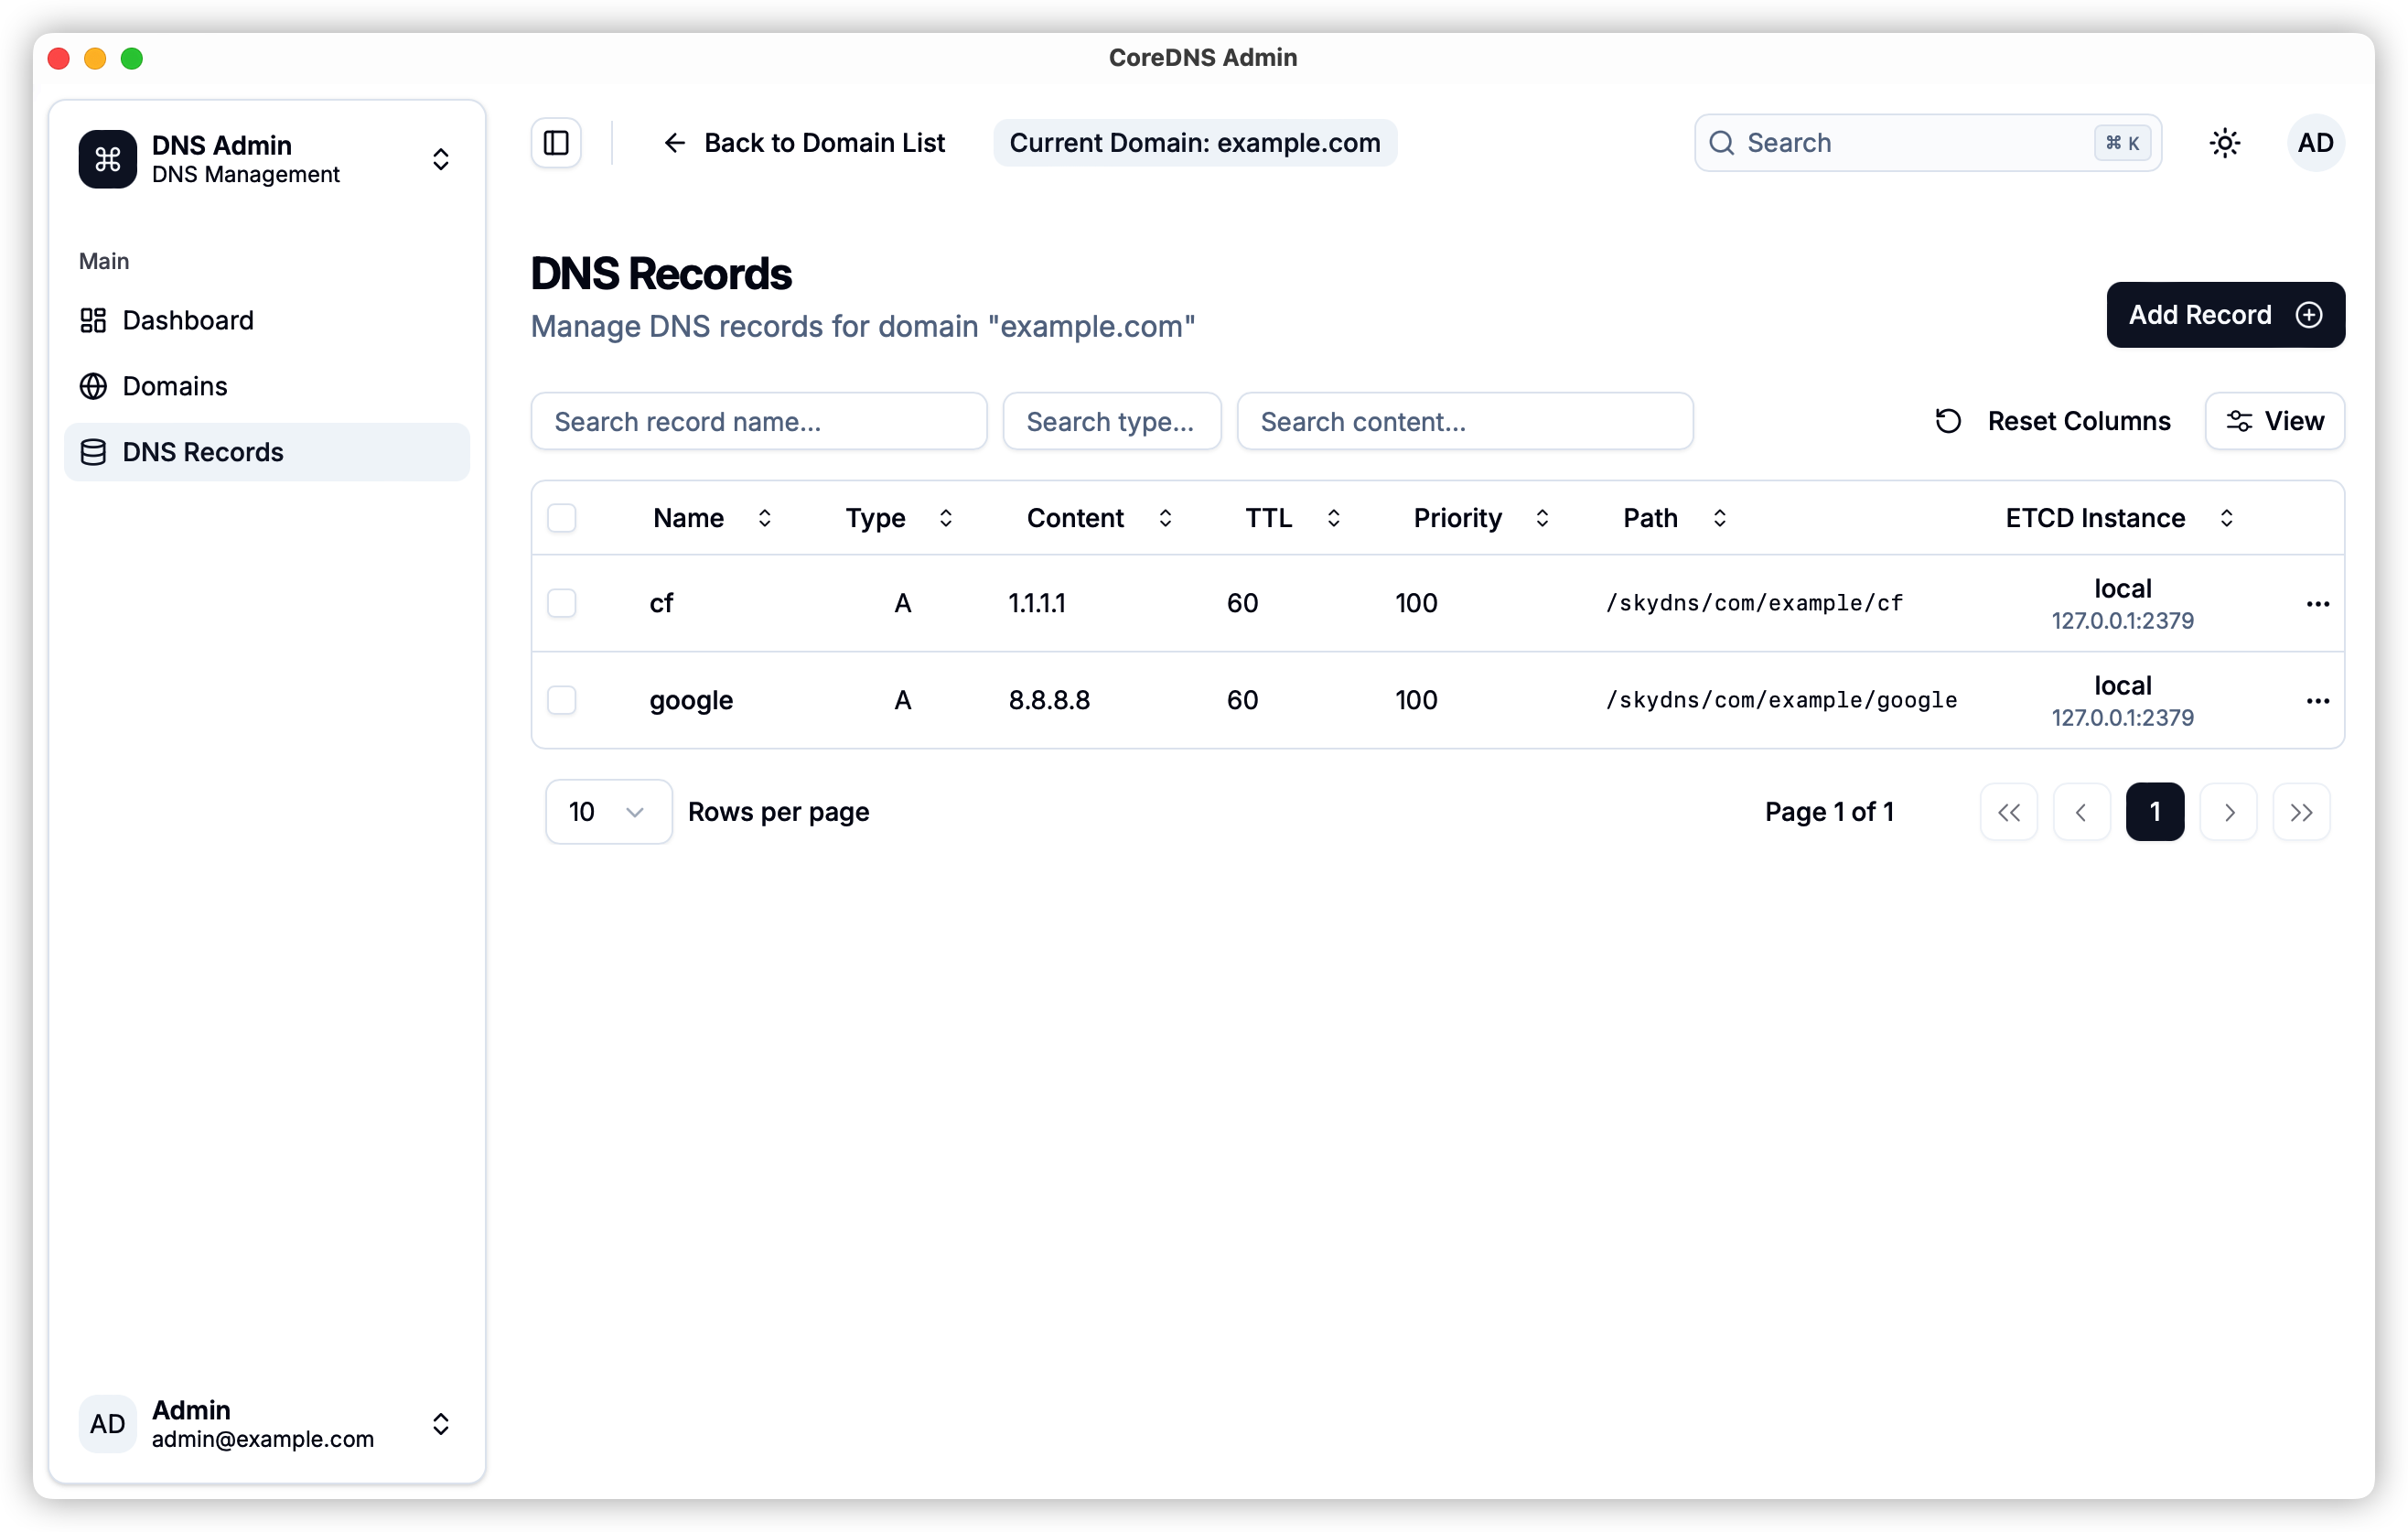Open the AD user avatar menu

pyautogui.click(x=2315, y=143)
